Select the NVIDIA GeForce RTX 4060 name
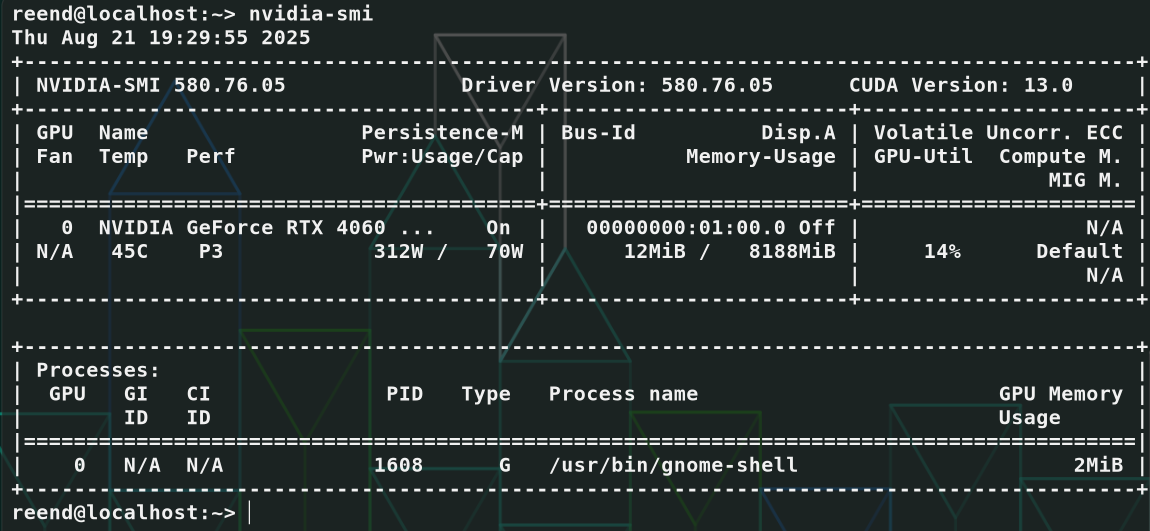The width and height of the screenshot is (1150, 531). point(242,227)
